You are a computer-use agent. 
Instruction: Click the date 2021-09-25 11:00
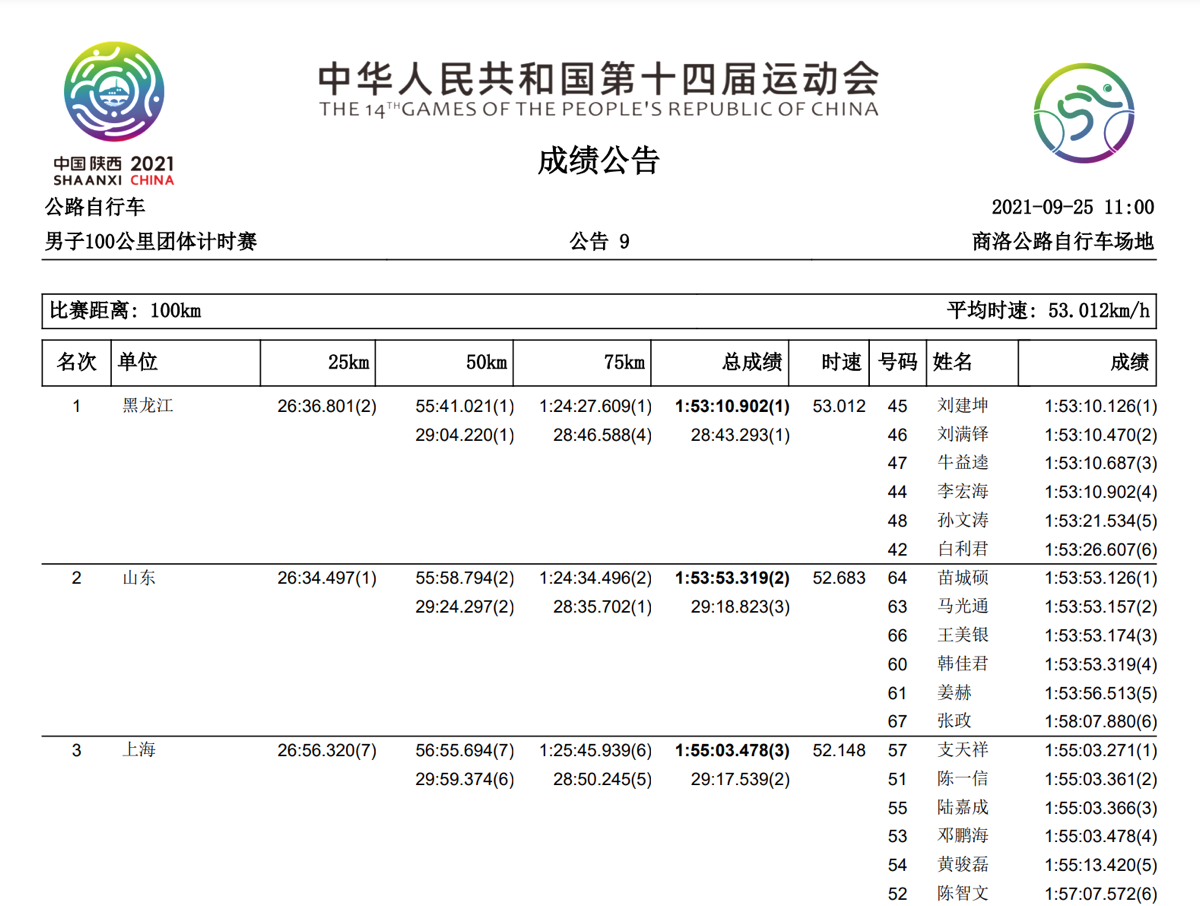[x=1072, y=207]
